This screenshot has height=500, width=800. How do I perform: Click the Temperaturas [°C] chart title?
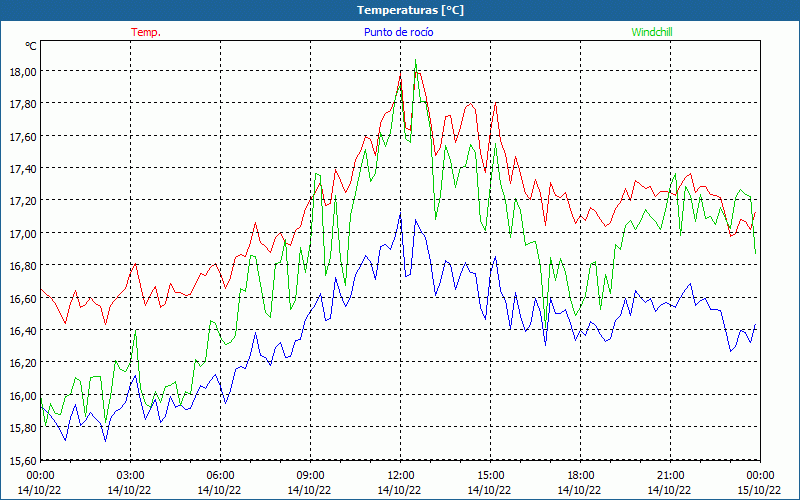(410, 10)
